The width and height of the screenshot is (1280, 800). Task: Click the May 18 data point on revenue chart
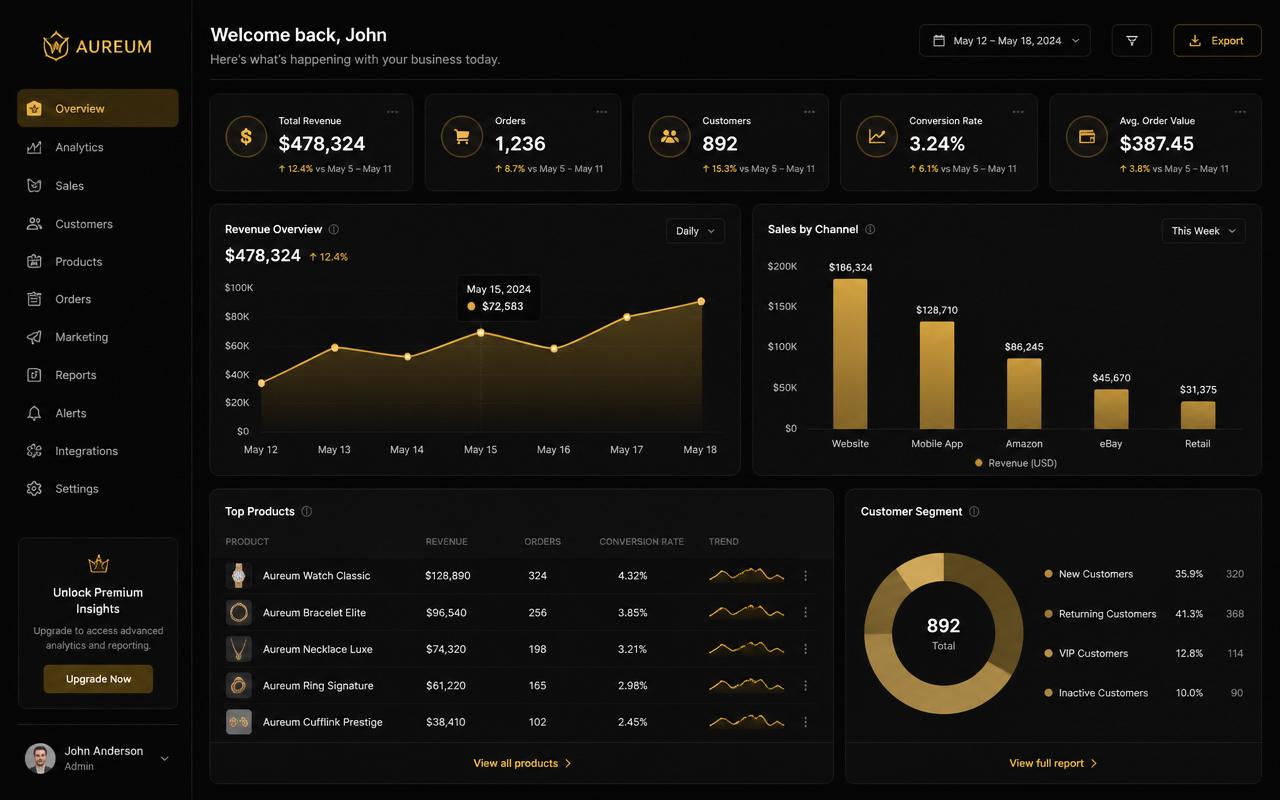pos(701,301)
